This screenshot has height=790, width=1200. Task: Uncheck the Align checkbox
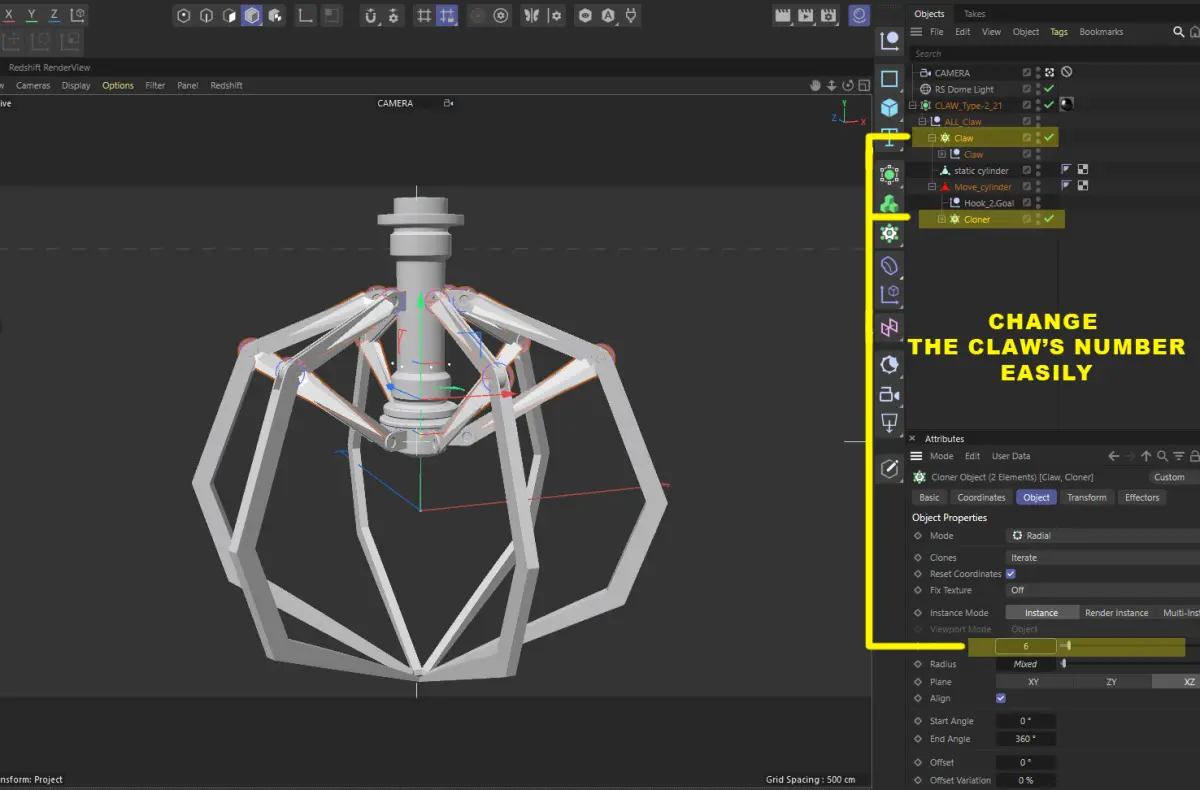(1001, 698)
